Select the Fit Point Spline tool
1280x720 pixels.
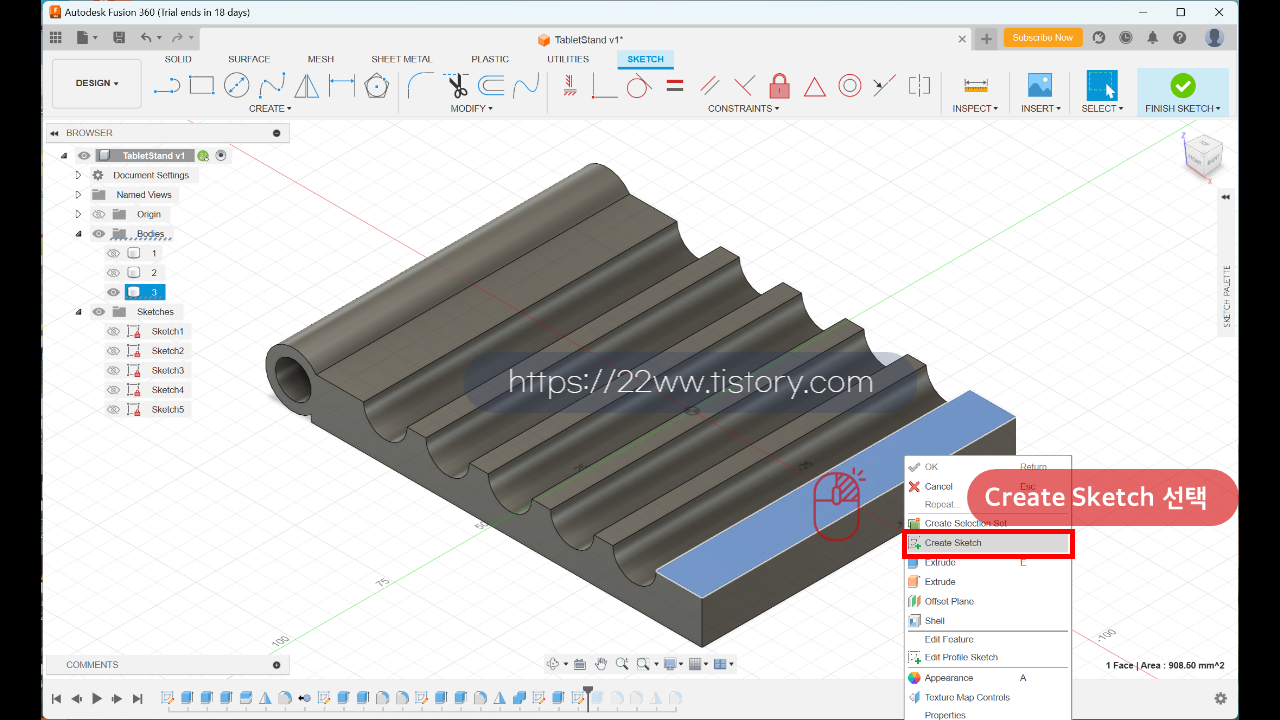pos(272,86)
